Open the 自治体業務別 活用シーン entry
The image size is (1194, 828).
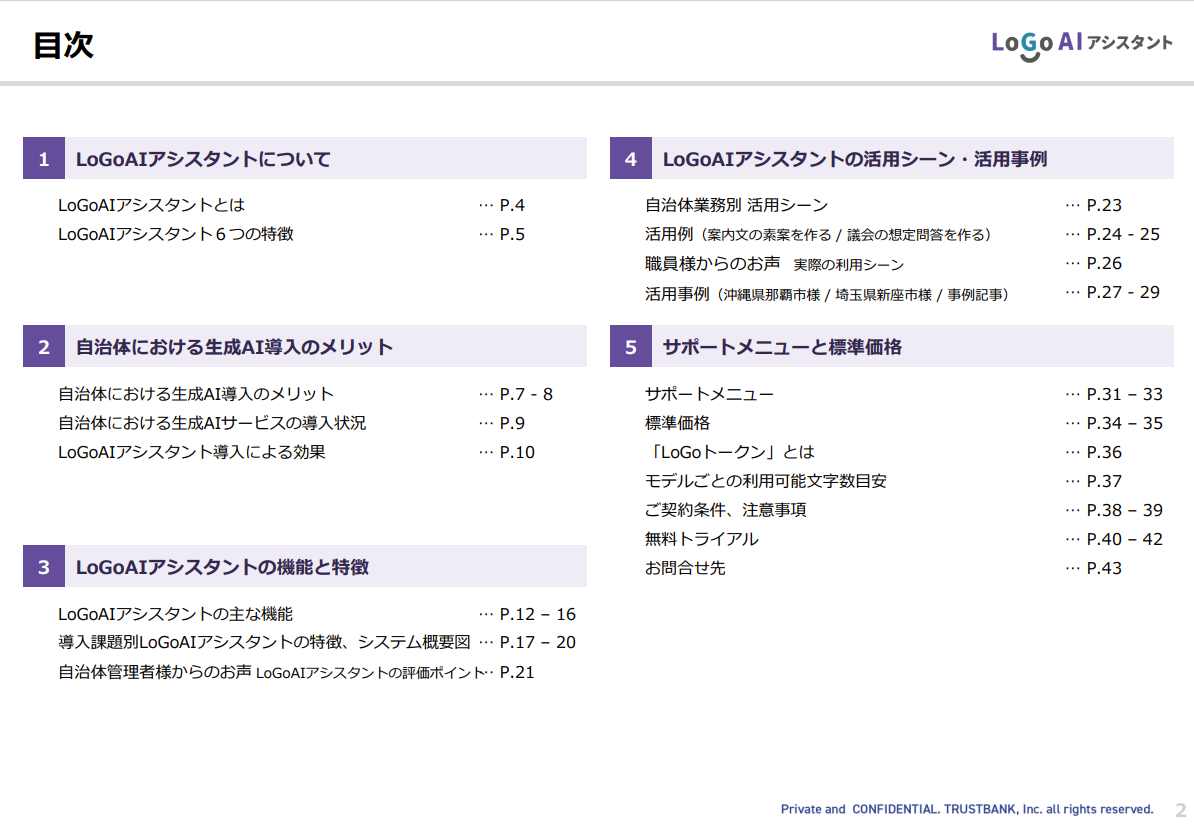736,206
